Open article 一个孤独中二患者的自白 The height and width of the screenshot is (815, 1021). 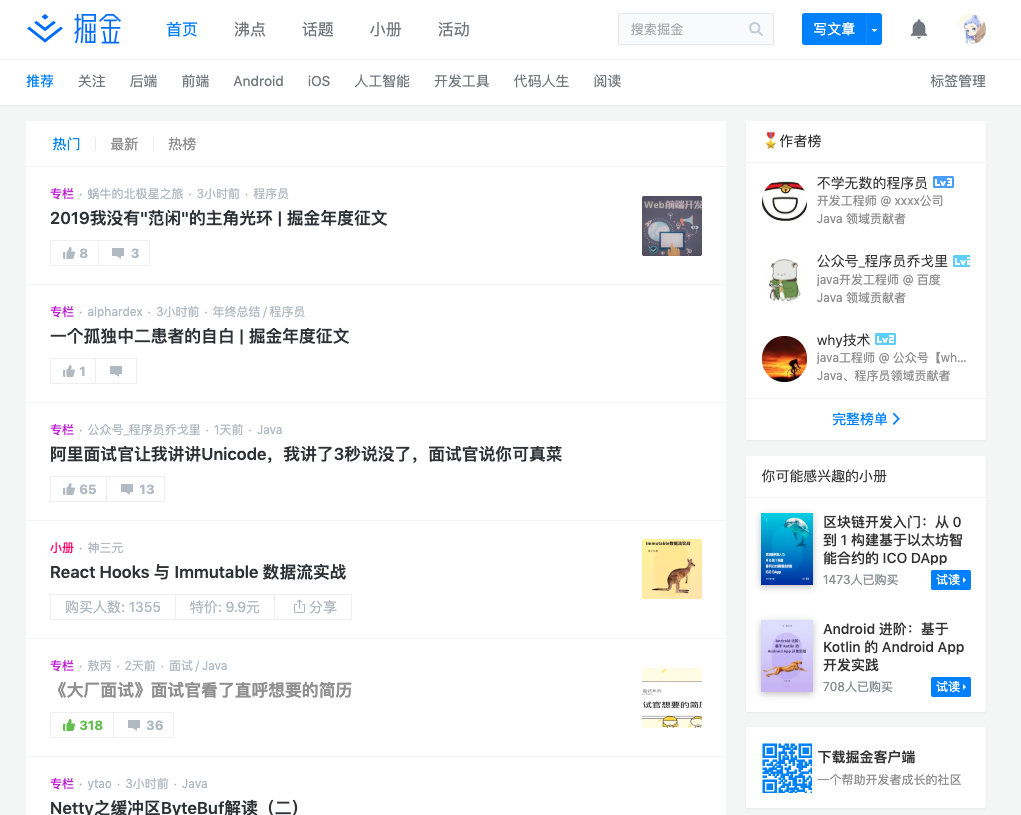click(200, 336)
